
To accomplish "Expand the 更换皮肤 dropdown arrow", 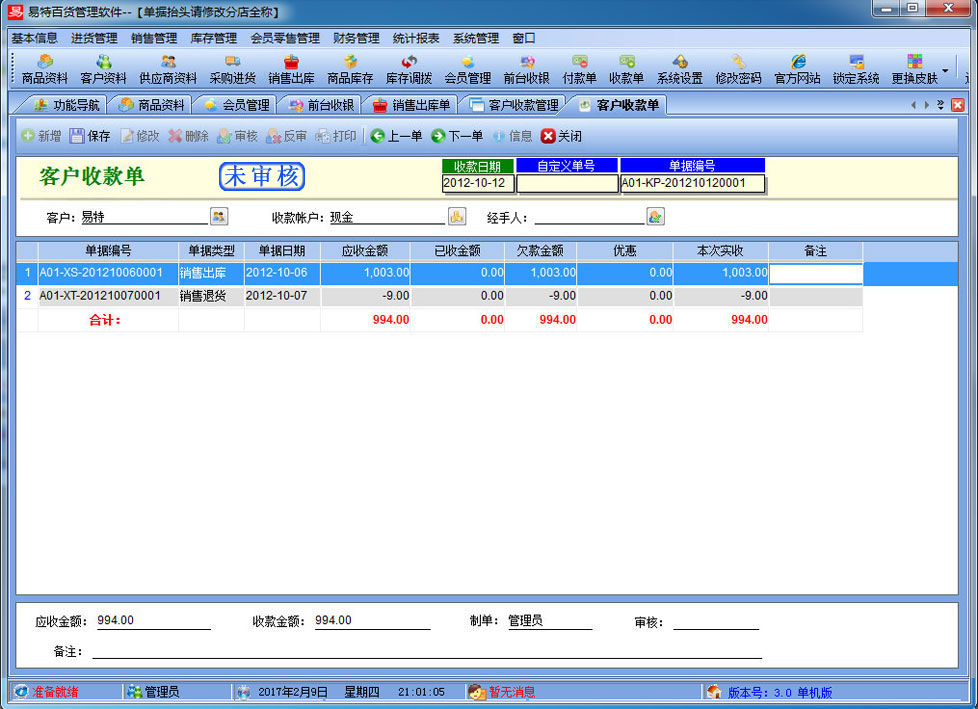I will tap(946, 71).
